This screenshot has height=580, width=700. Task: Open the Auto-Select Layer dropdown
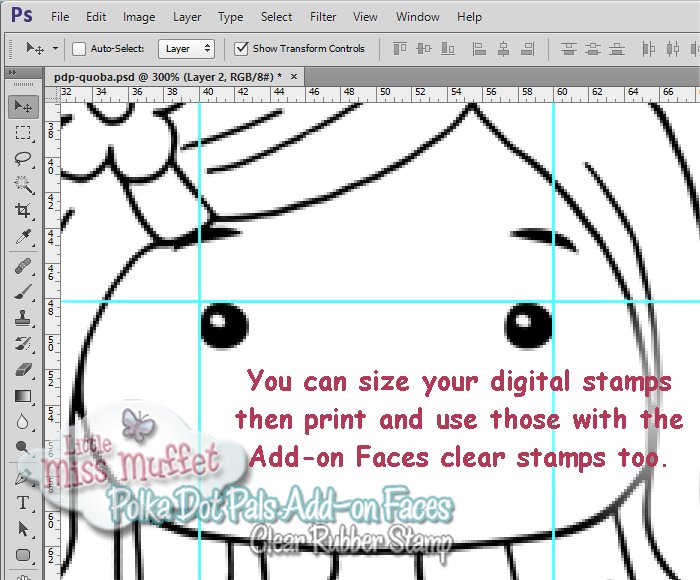(x=187, y=48)
